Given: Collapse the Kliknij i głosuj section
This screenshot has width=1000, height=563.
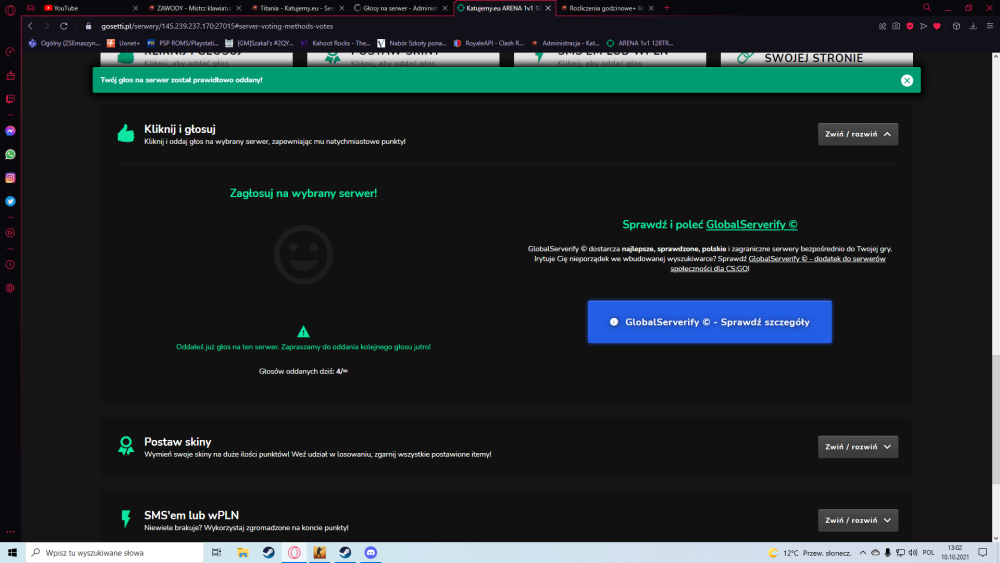Looking at the screenshot, I should (858, 134).
